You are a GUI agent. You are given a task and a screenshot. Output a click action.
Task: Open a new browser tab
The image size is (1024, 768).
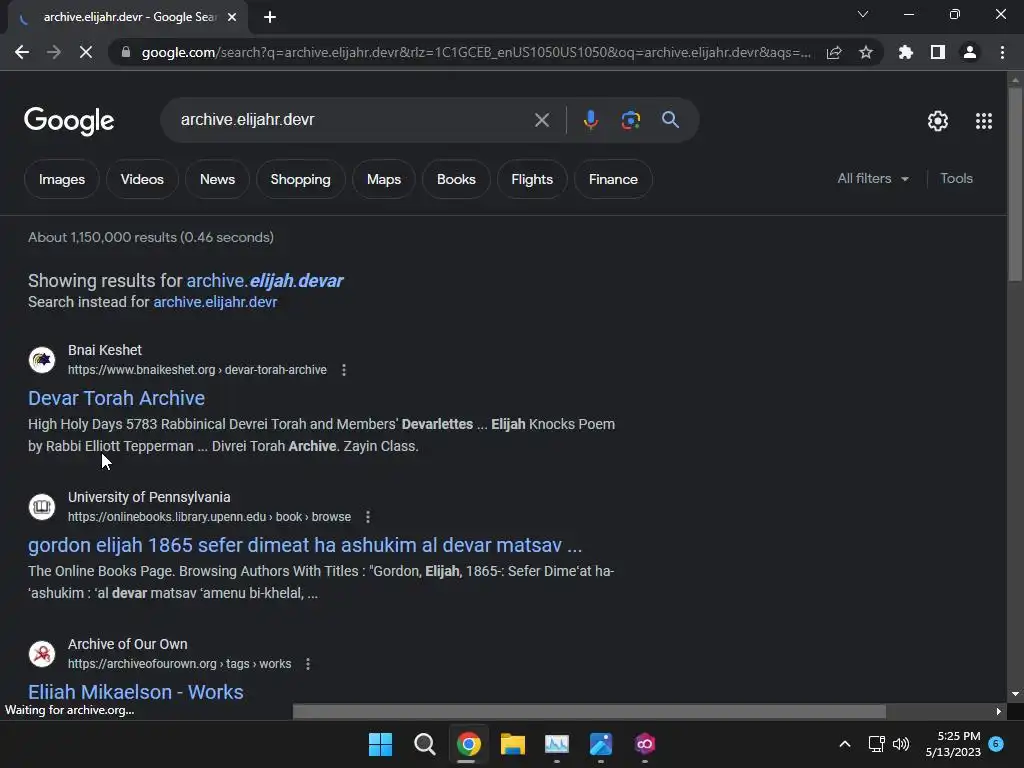[x=270, y=18]
